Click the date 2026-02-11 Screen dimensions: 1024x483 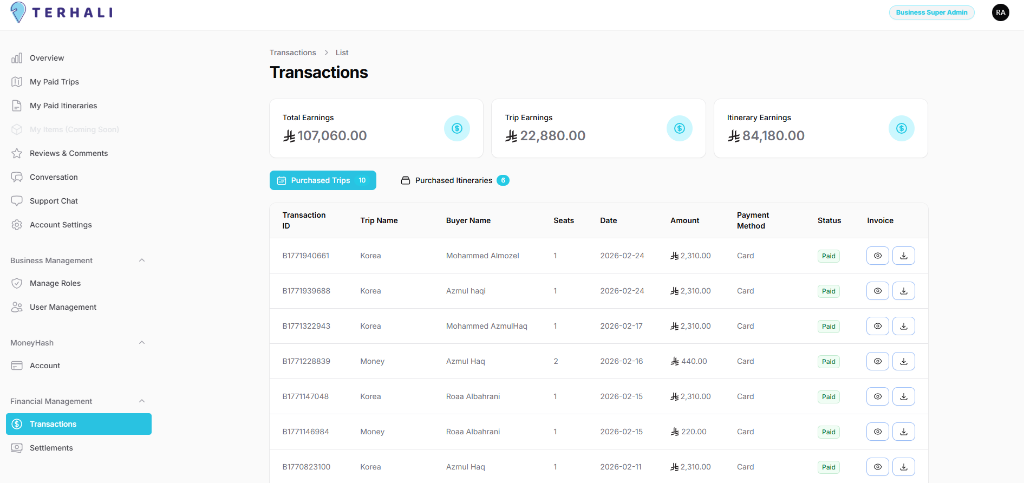(x=622, y=467)
